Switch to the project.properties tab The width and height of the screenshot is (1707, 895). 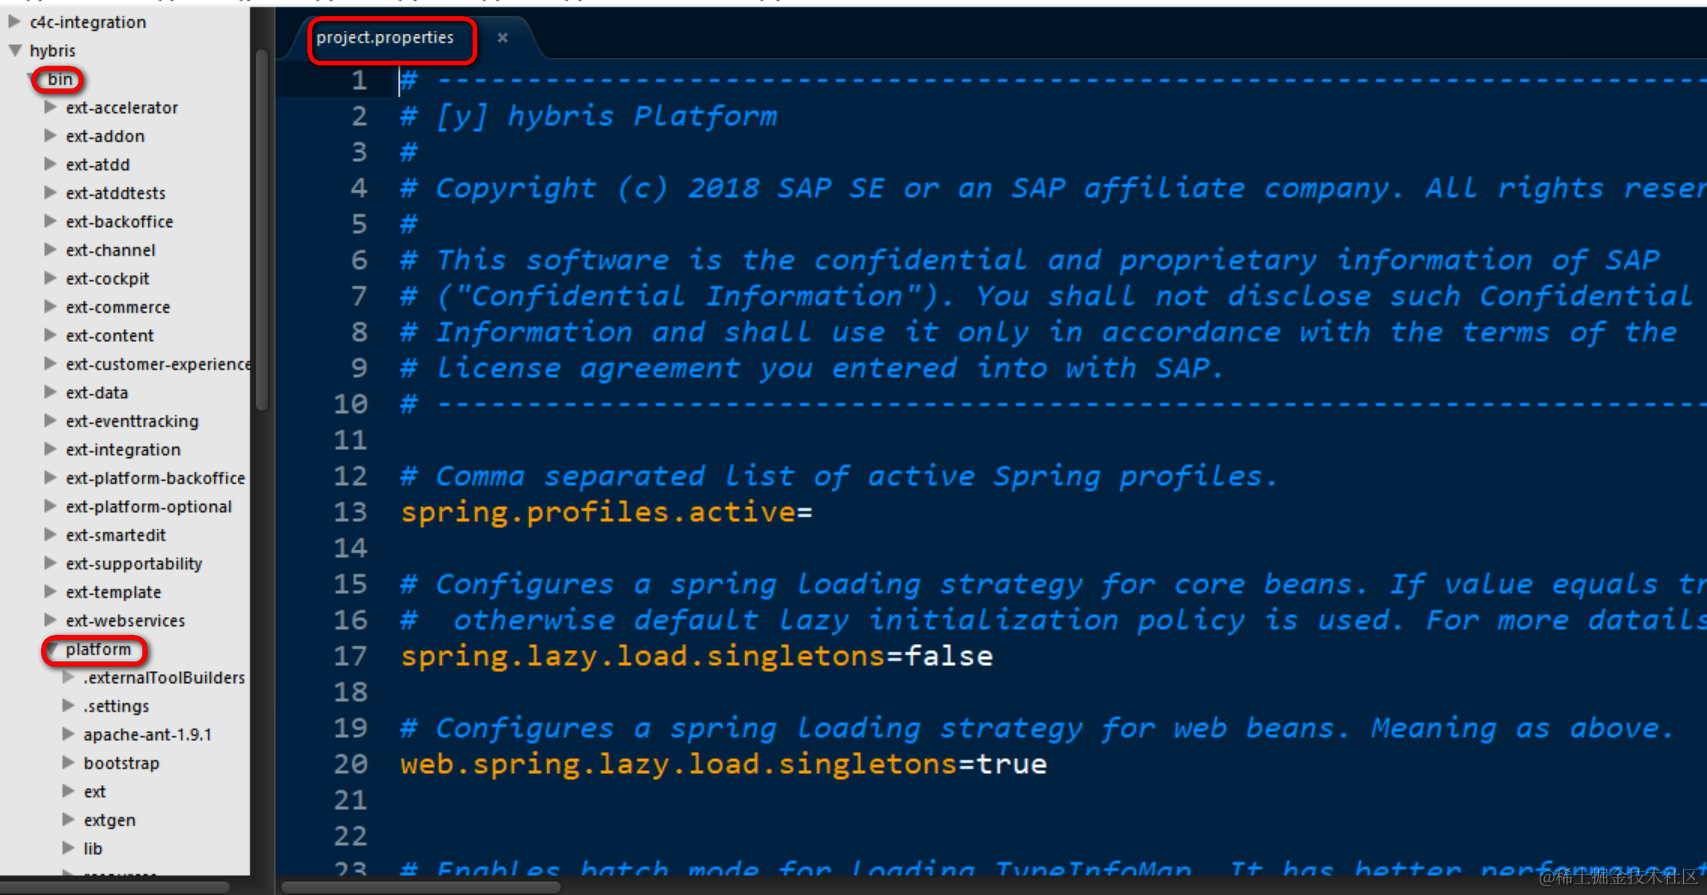(x=385, y=38)
